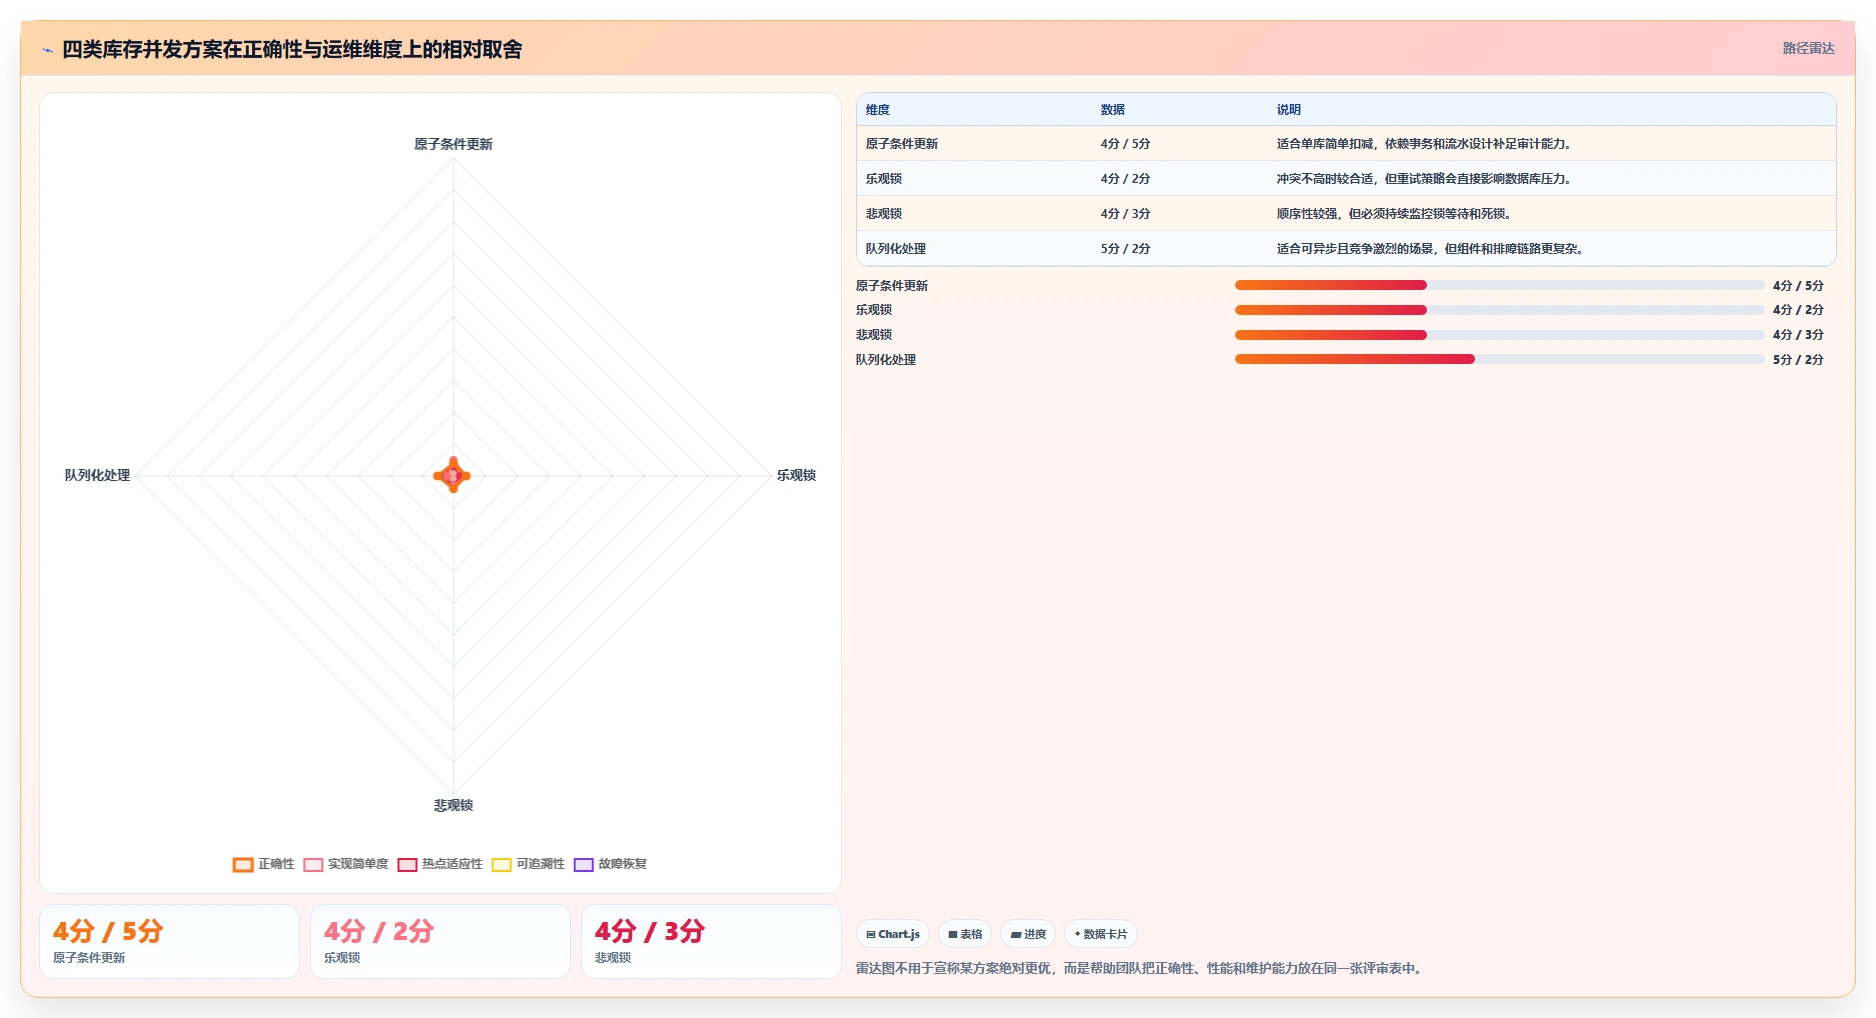Open the 4分 / 2分 乐观锁 data card
Image resolution: width=1876 pixels, height=1018 pixels.
[440, 942]
